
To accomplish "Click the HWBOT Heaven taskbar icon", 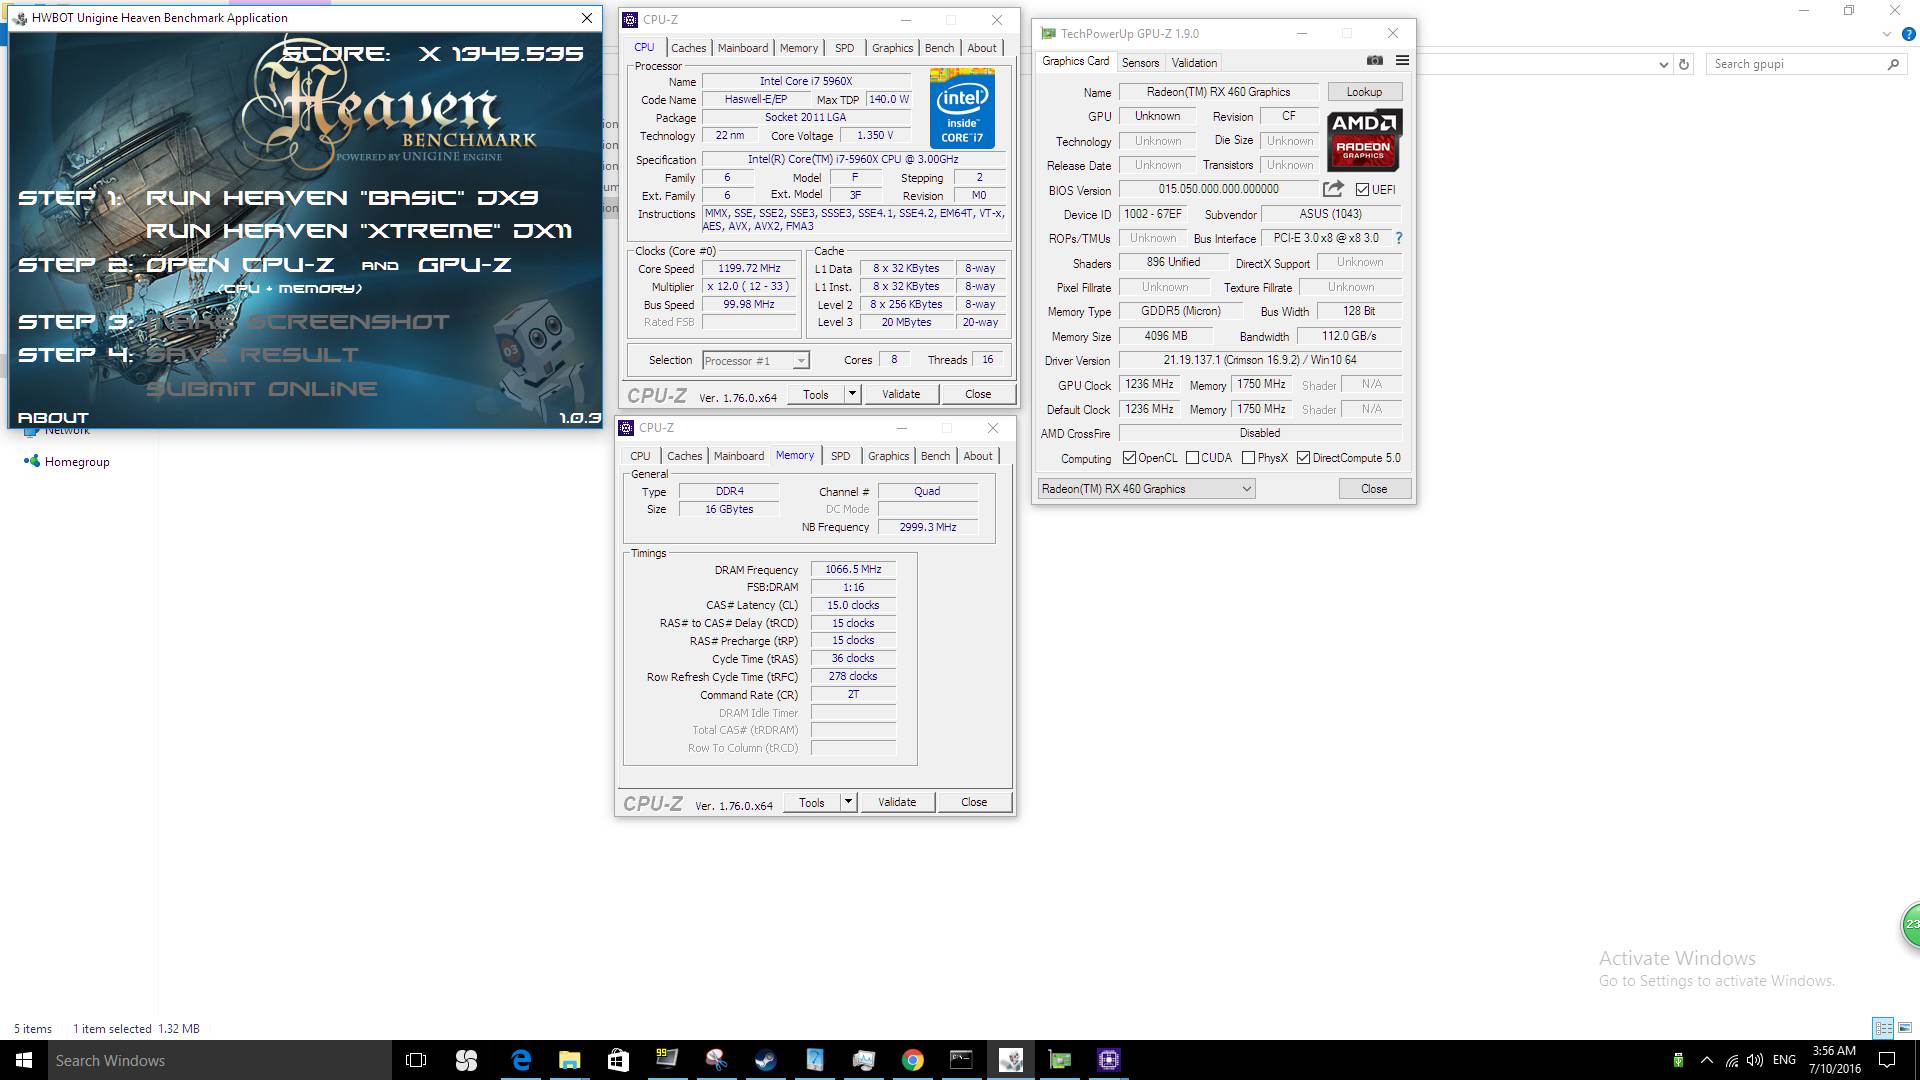I will pyautogui.click(x=1010, y=1060).
